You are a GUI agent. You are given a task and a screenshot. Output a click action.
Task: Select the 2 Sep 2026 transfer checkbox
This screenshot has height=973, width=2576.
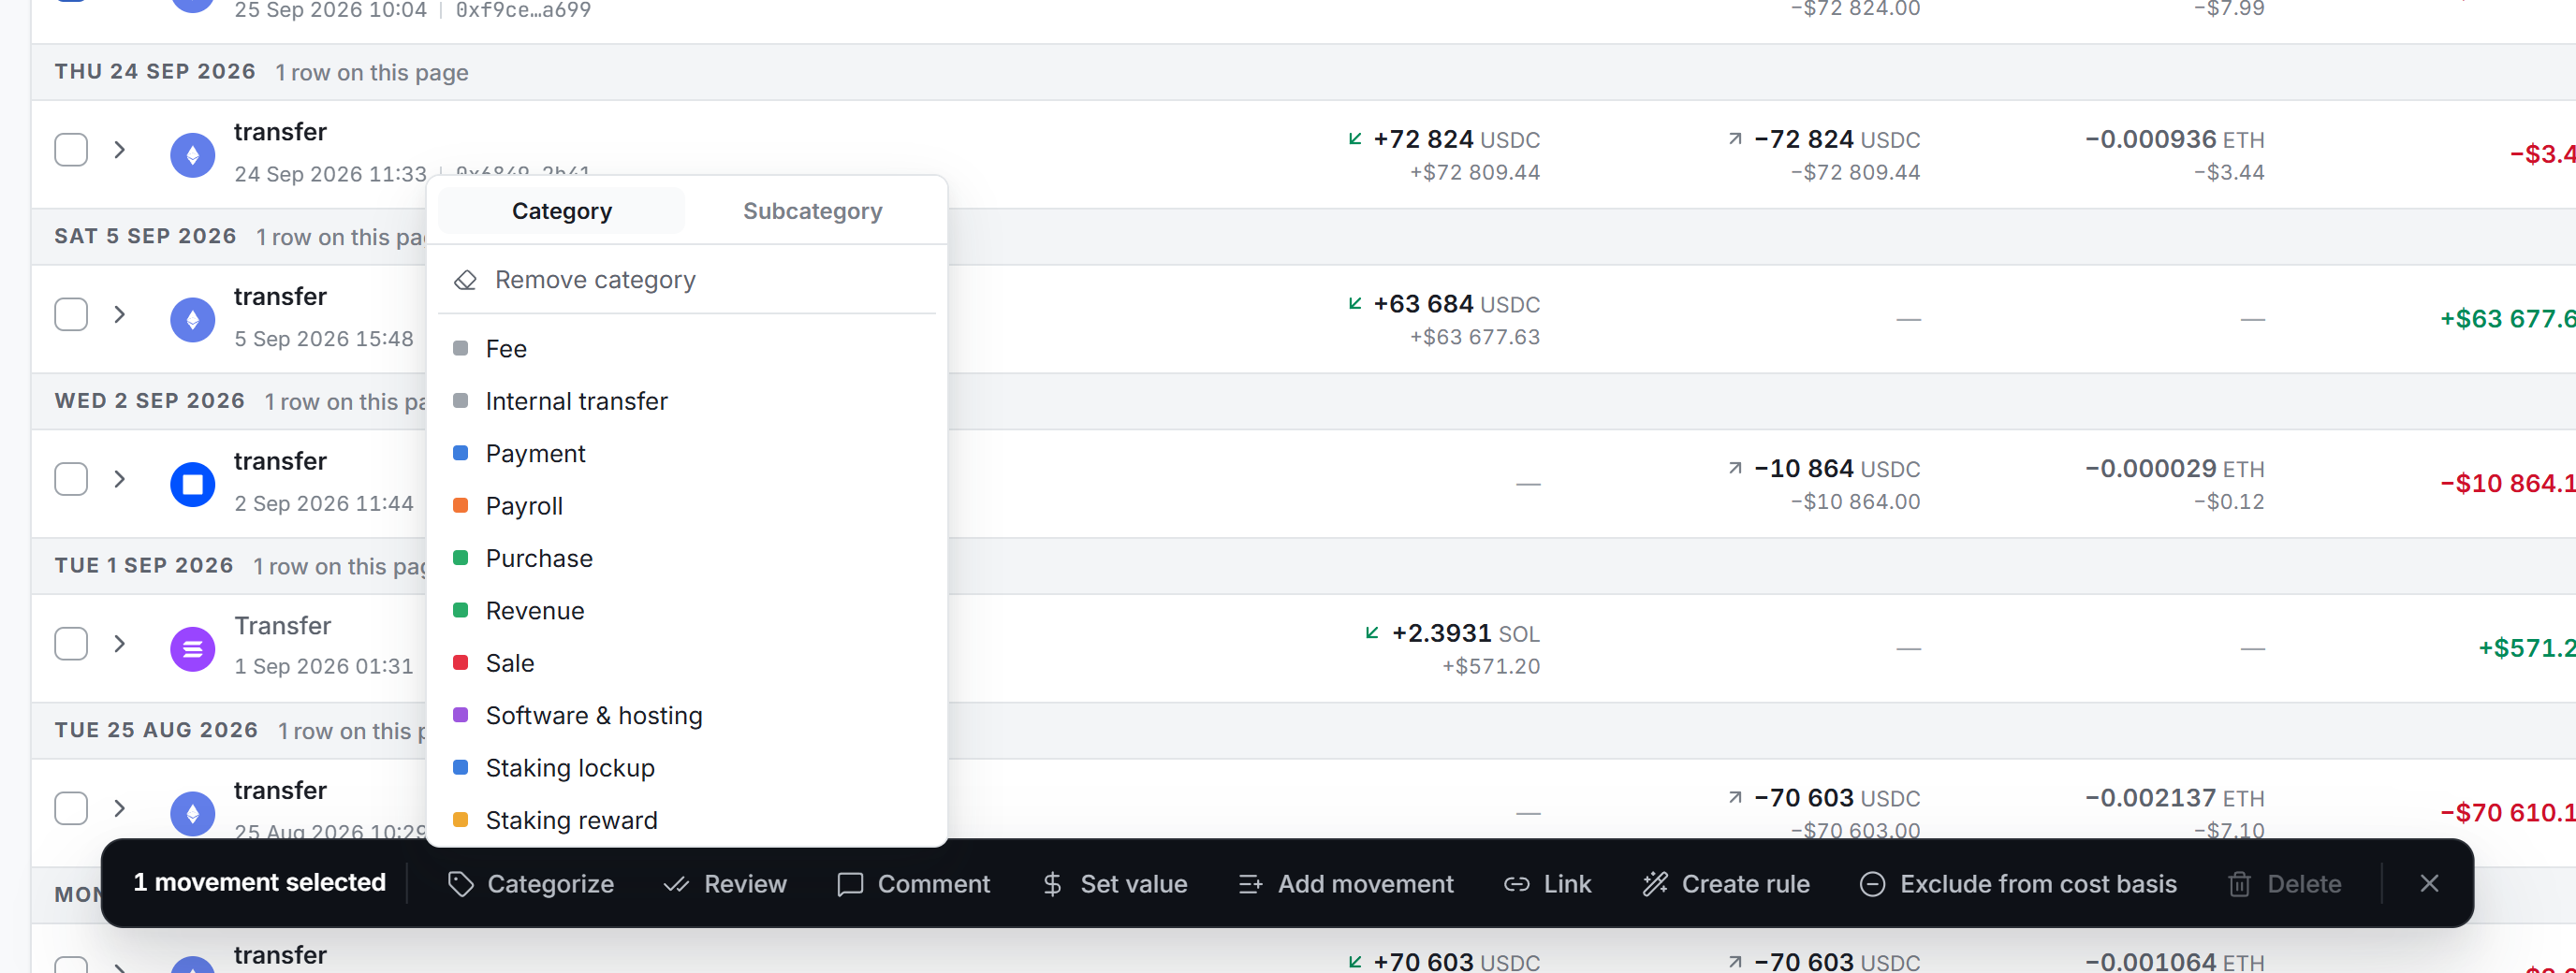tap(71, 479)
